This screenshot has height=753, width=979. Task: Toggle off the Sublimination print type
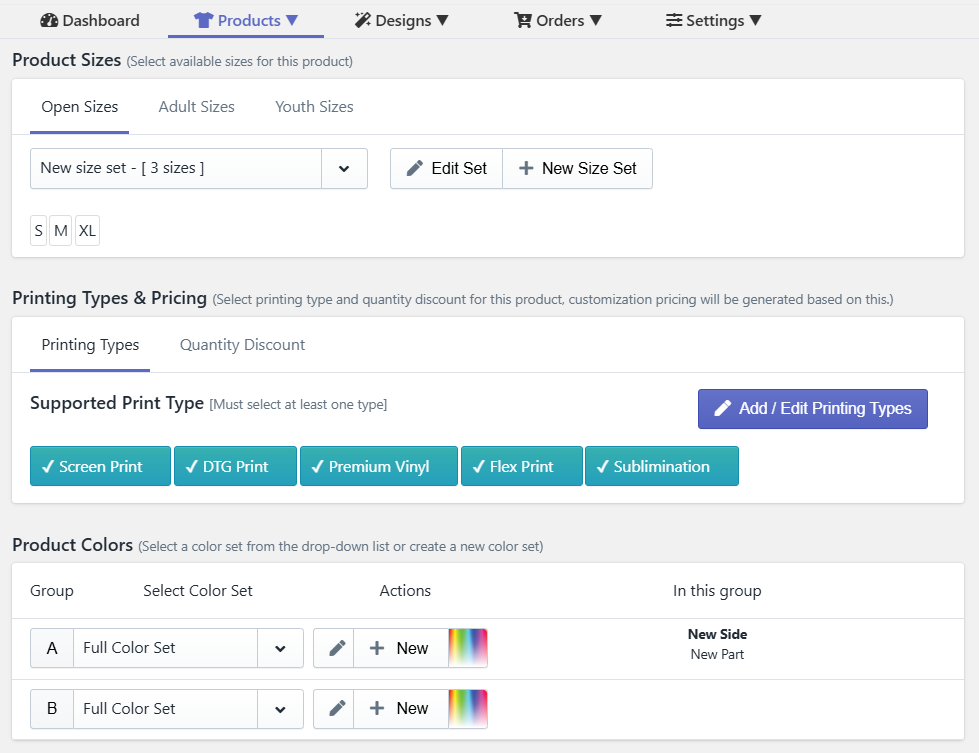pos(661,466)
